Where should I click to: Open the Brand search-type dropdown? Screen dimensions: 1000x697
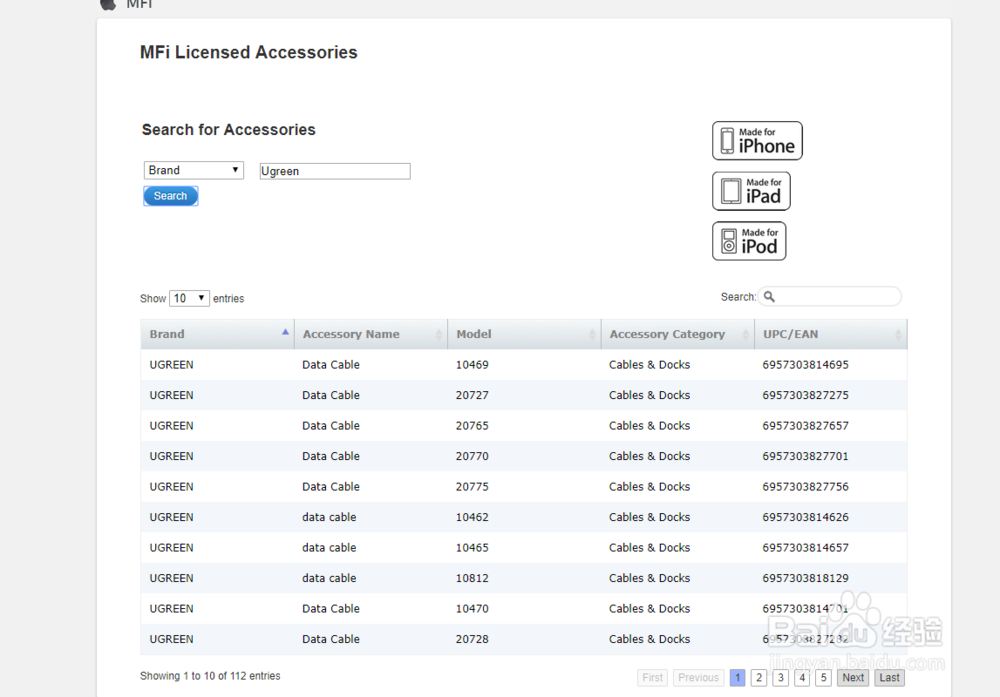pyautogui.click(x=194, y=170)
